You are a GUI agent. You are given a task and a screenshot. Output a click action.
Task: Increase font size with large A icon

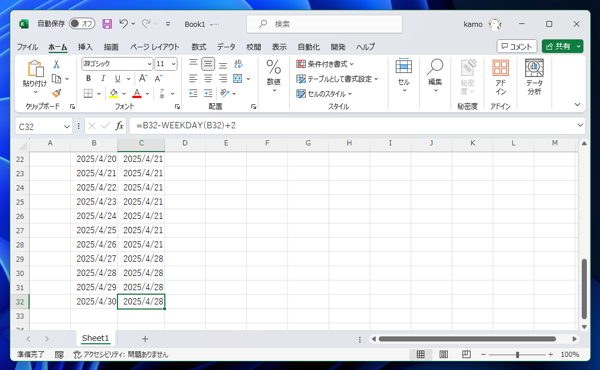(143, 78)
